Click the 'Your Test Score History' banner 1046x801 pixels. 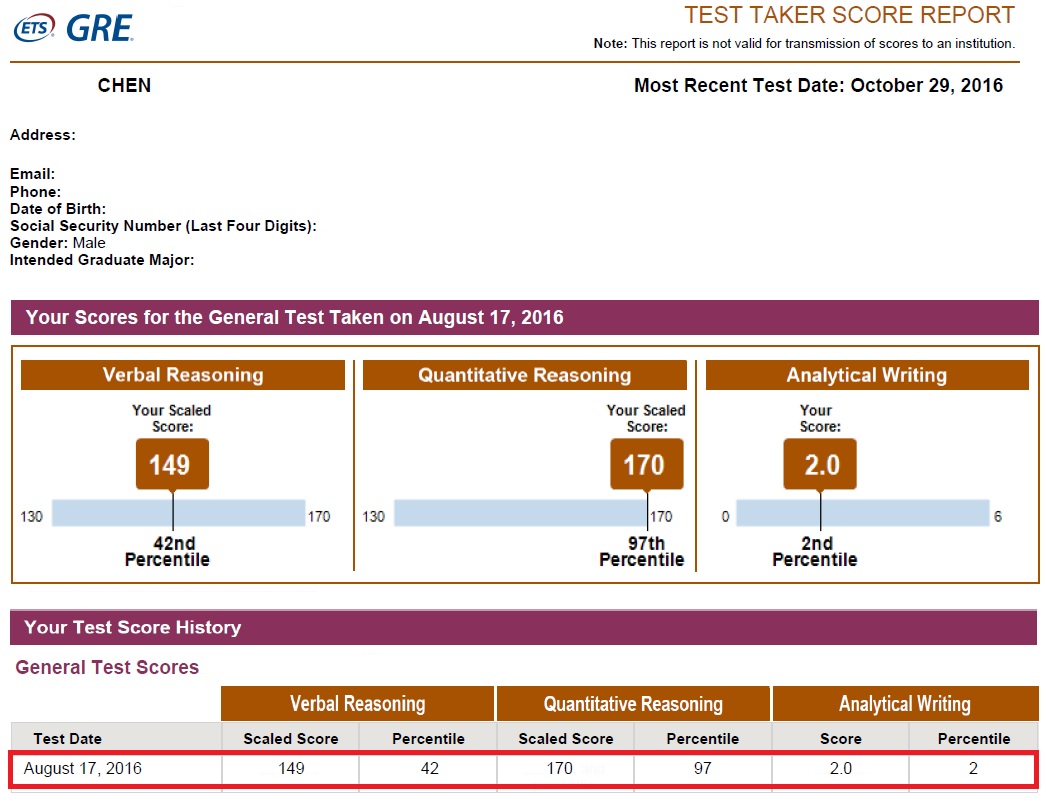[x=523, y=628]
